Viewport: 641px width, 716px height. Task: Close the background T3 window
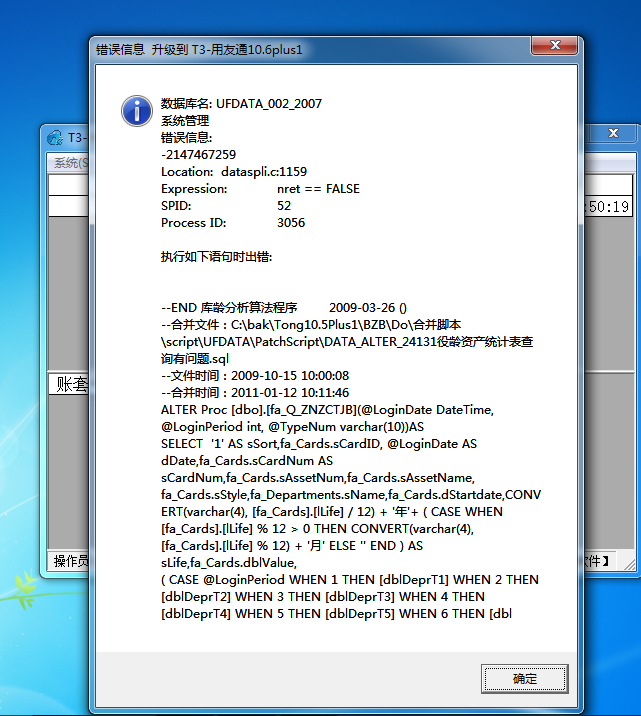[x=613, y=133]
